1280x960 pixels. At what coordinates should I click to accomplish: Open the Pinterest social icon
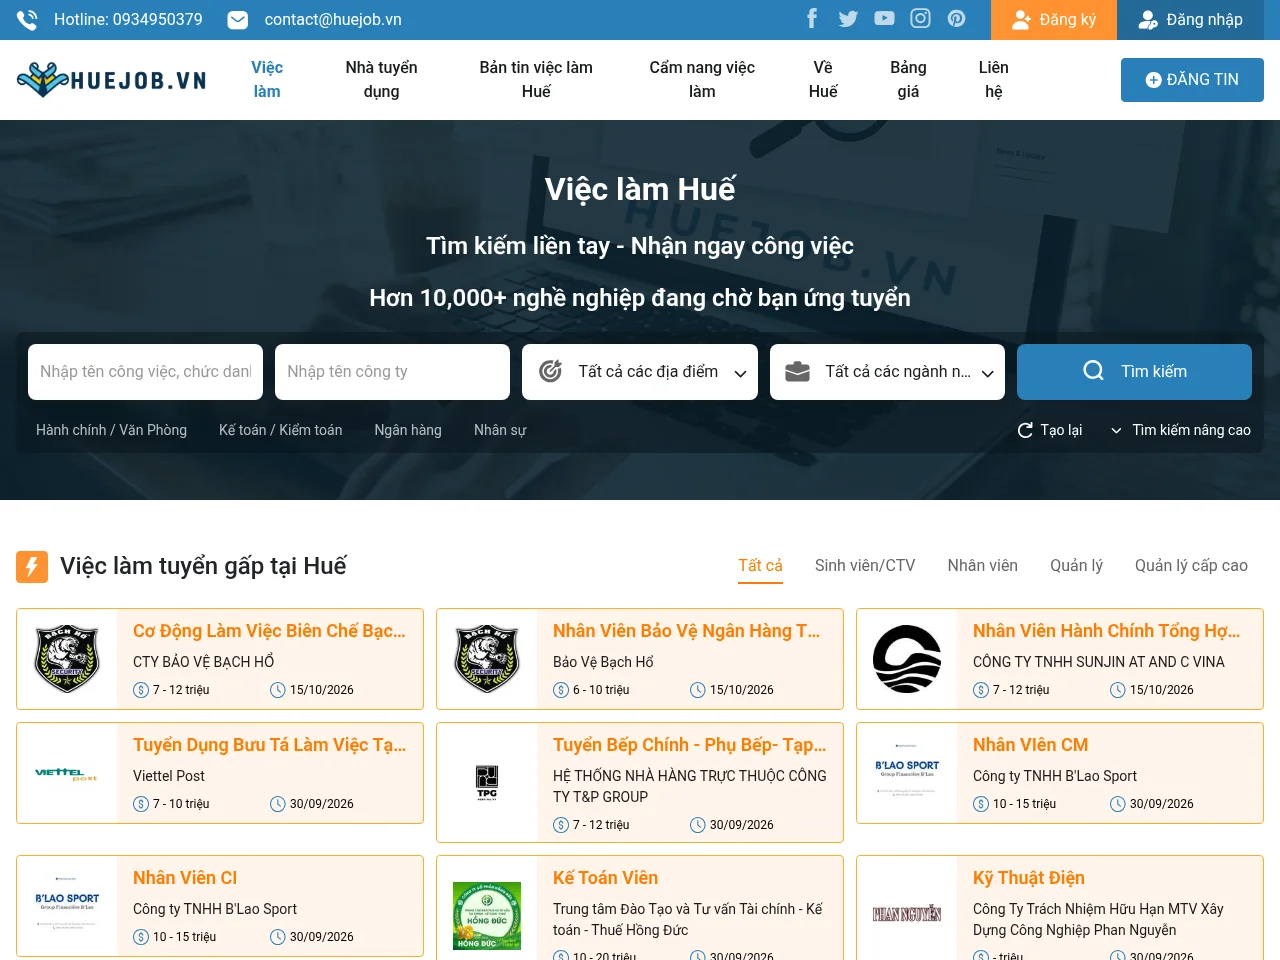[956, 18]
